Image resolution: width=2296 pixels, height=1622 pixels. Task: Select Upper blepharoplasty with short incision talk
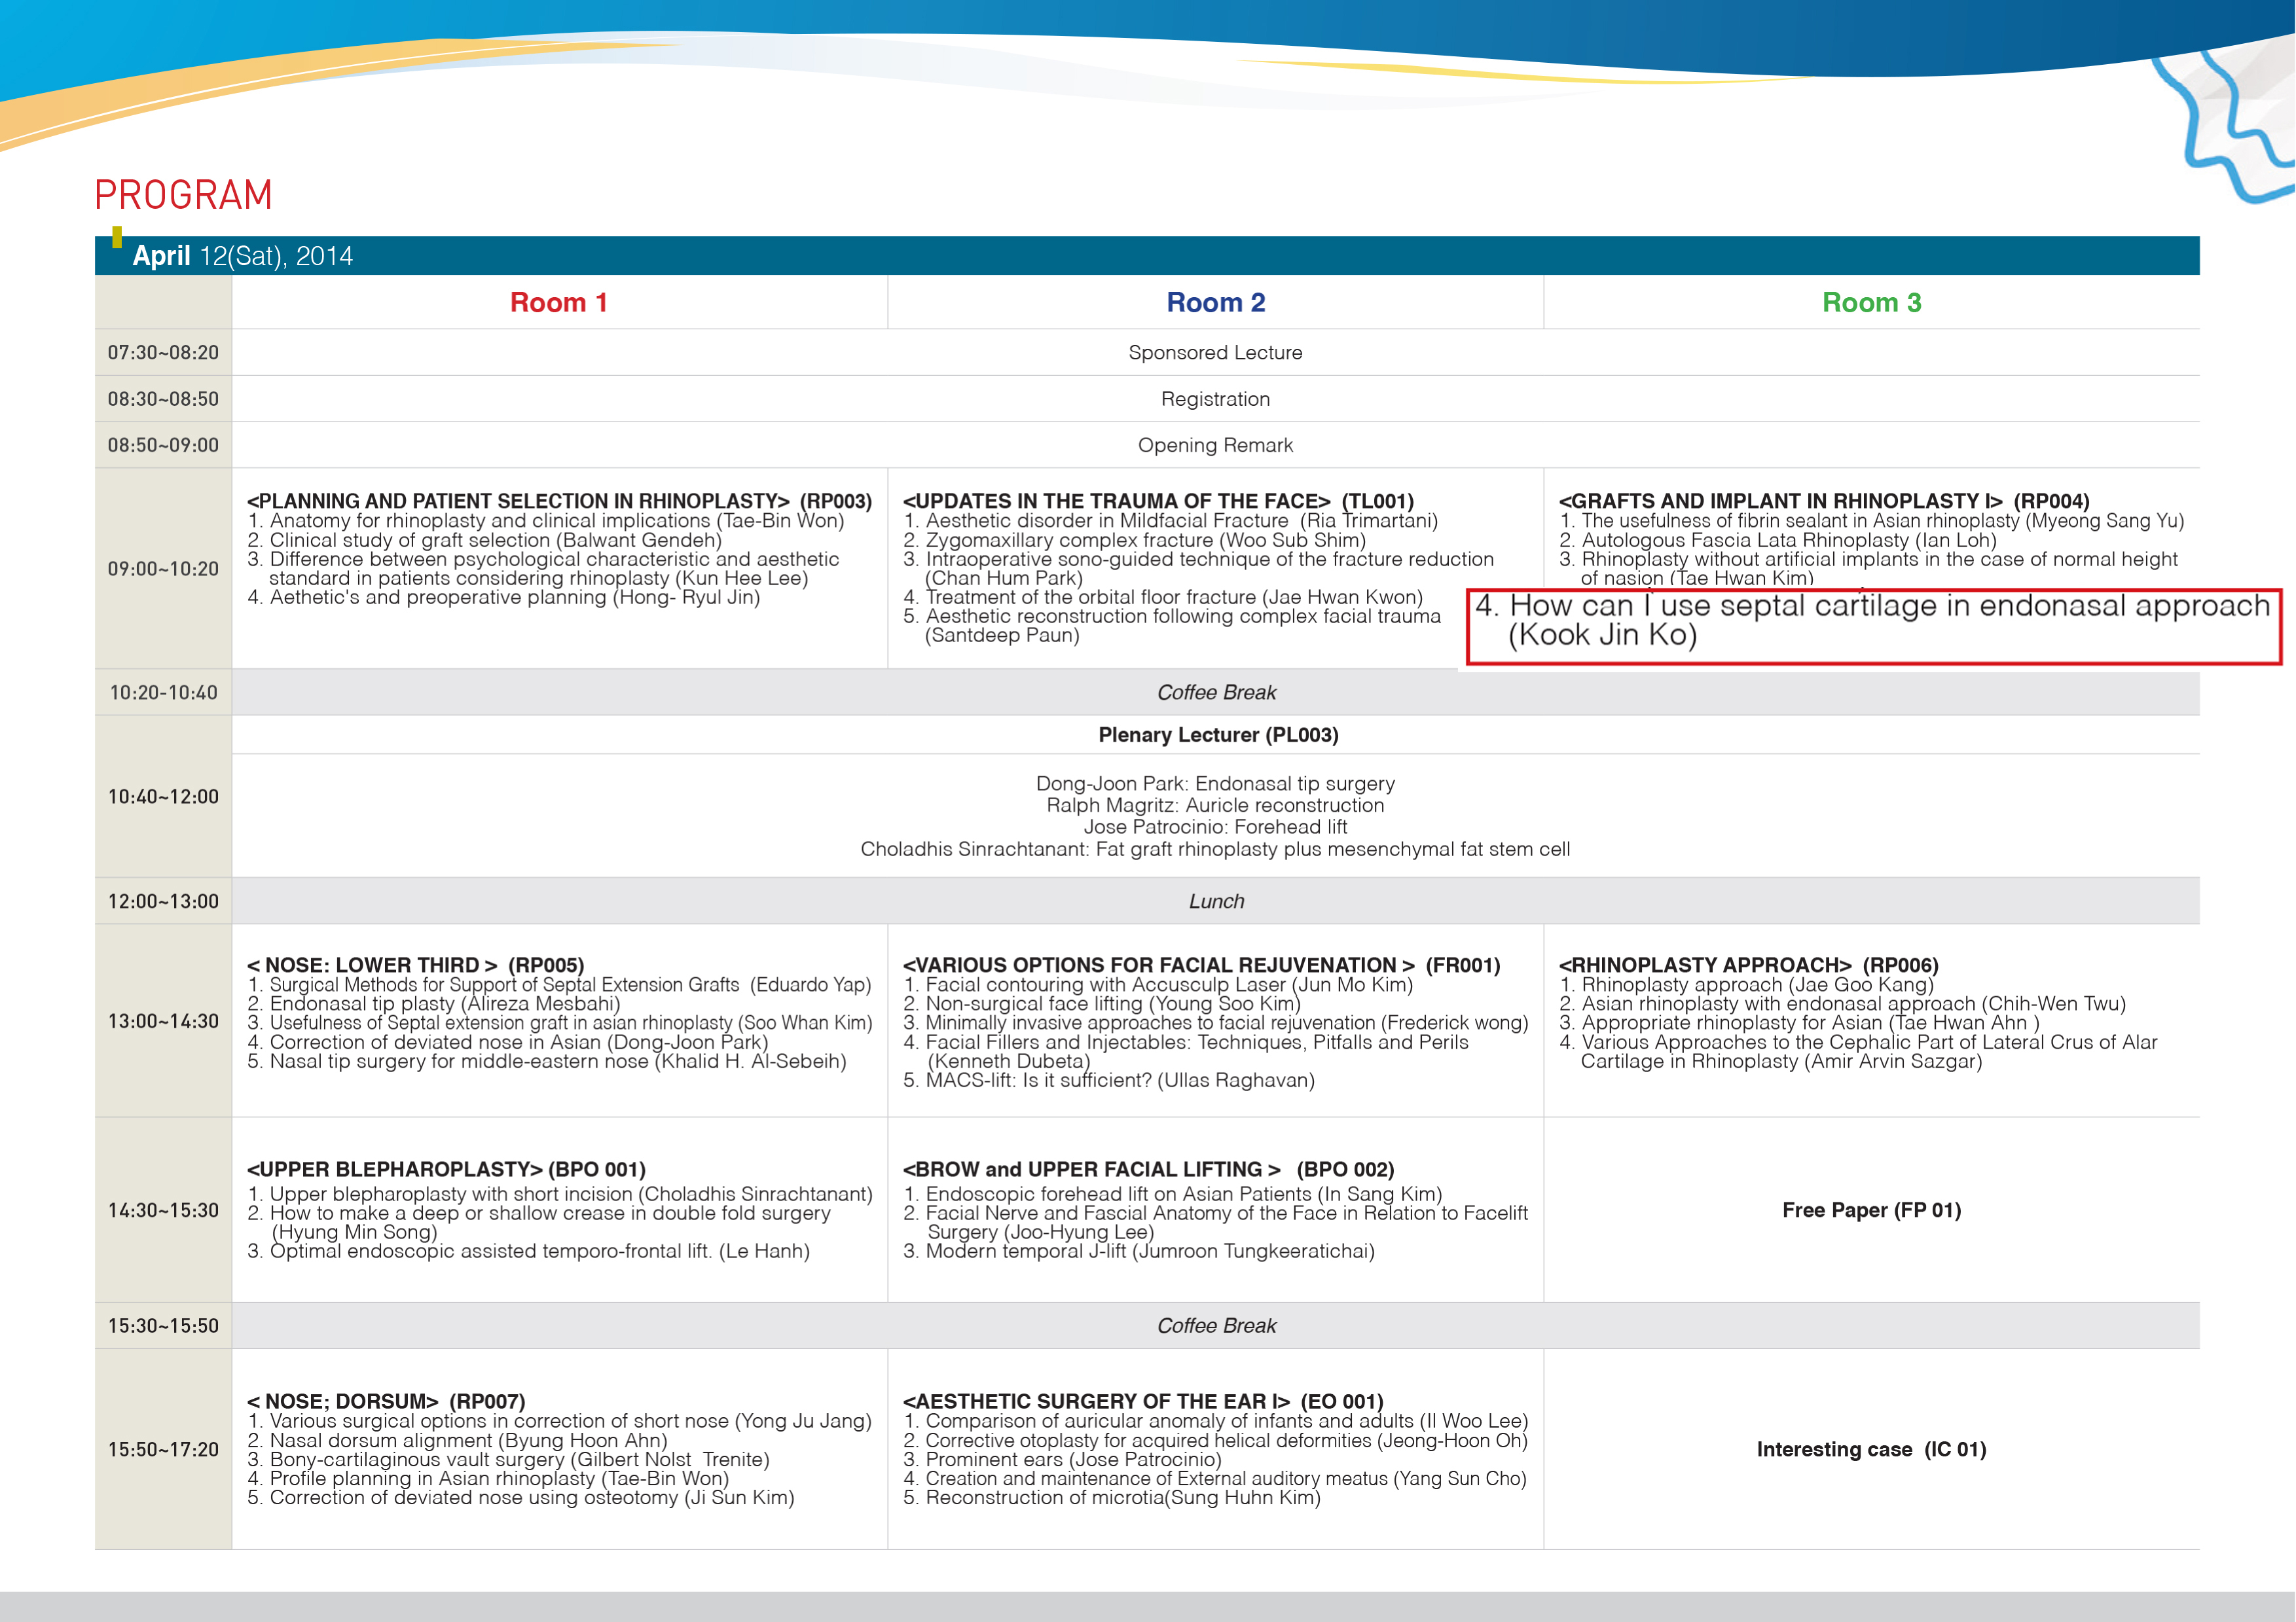click(559, 1194)
